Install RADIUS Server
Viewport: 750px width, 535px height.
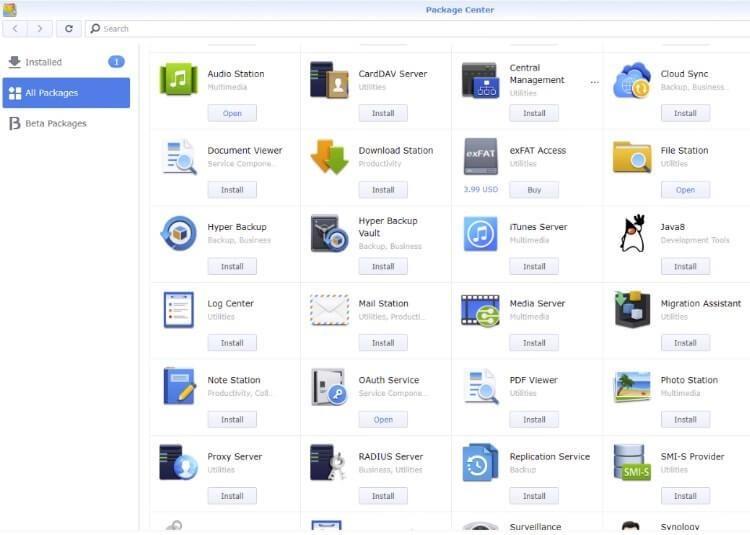pos(383,496)
